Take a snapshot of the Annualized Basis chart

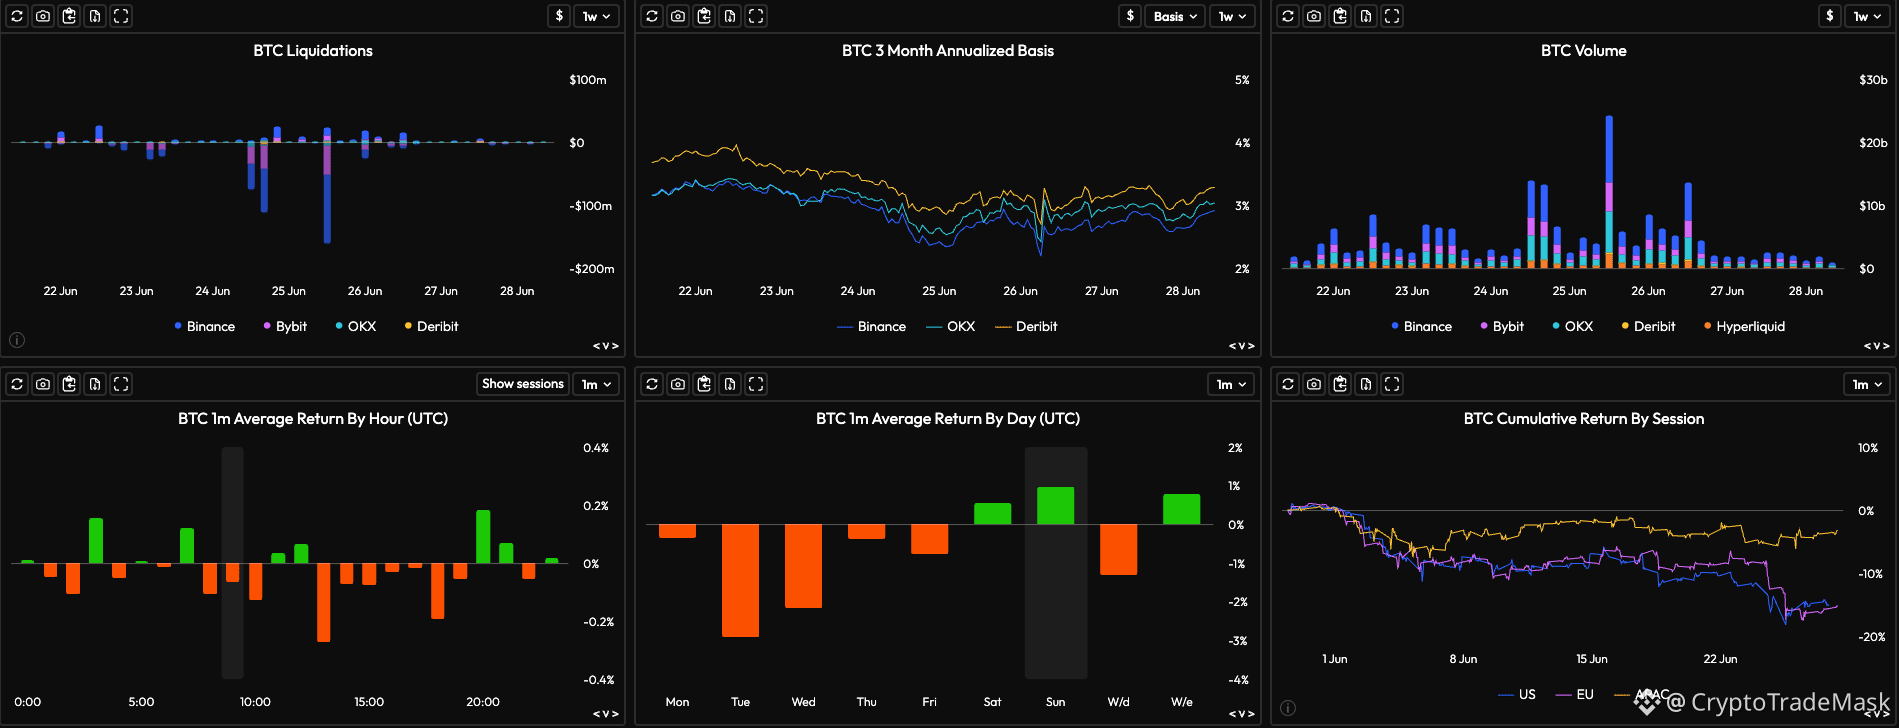[x=678, y=16]
